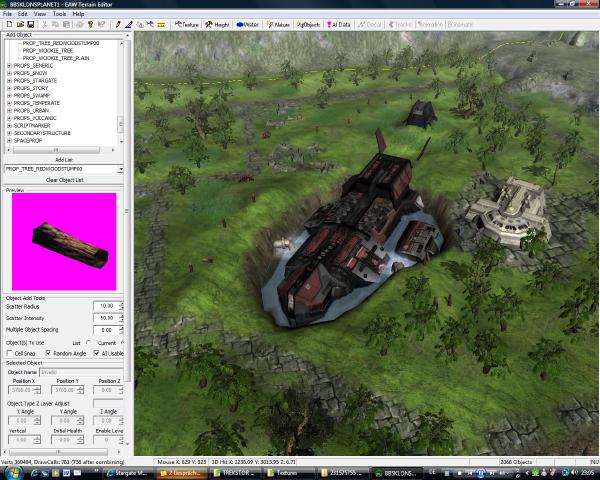The image size is (600, 480).
Task: Select the blue pen edit tool
Action: tap(129, 24)
